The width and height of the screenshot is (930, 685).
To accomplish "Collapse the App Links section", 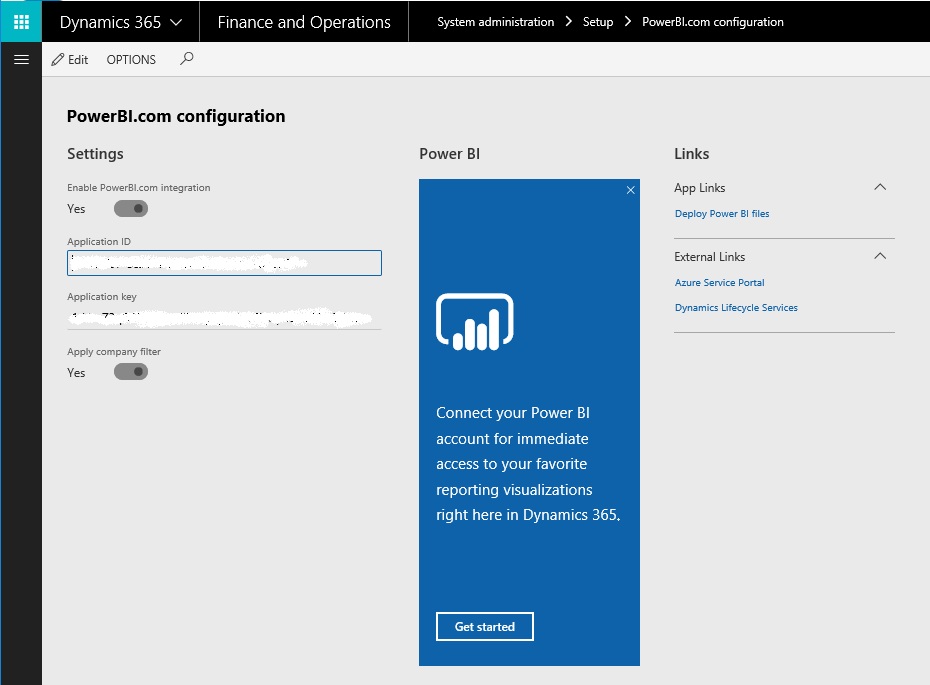I will [x=880, y=187].
